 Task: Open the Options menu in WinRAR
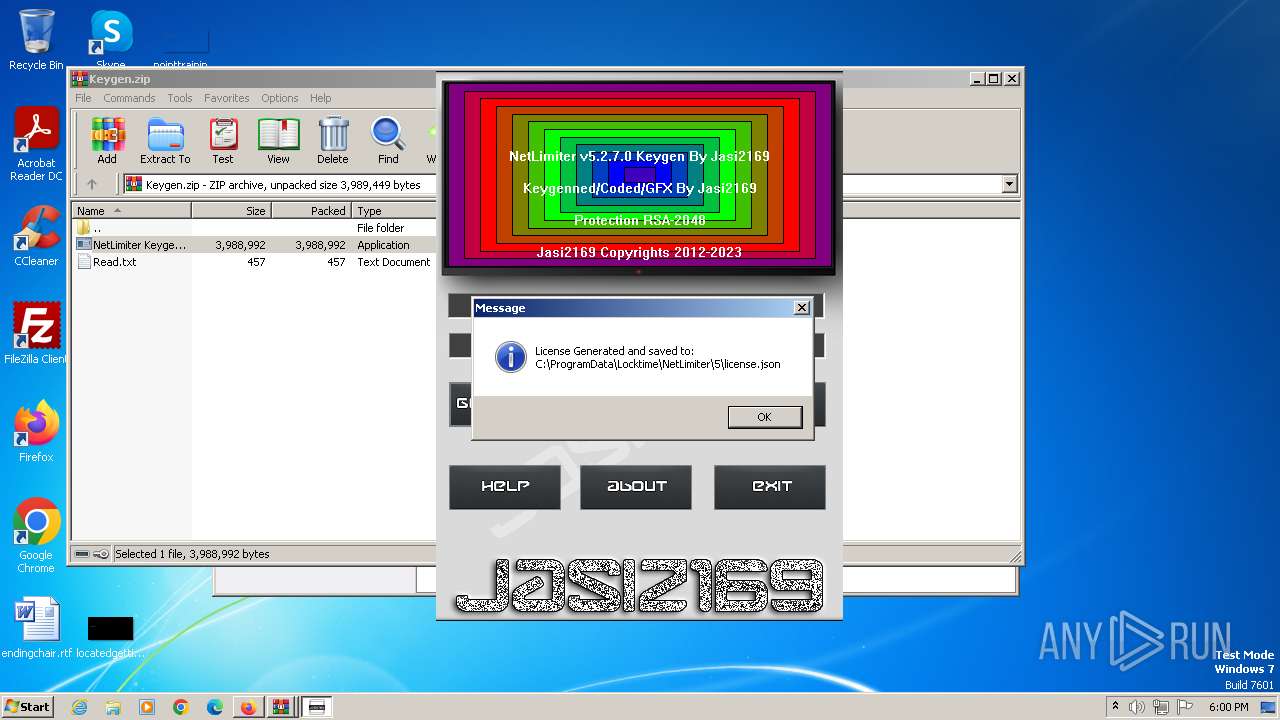tap(280, 98)
